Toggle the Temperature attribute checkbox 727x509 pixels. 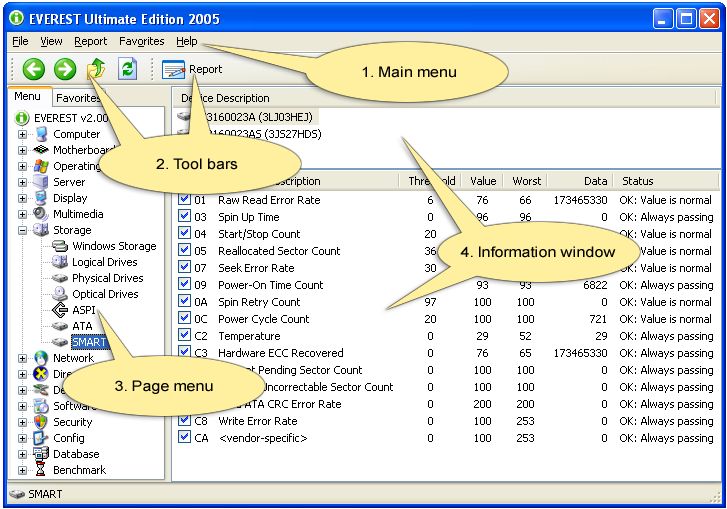[x=184, y=336]
